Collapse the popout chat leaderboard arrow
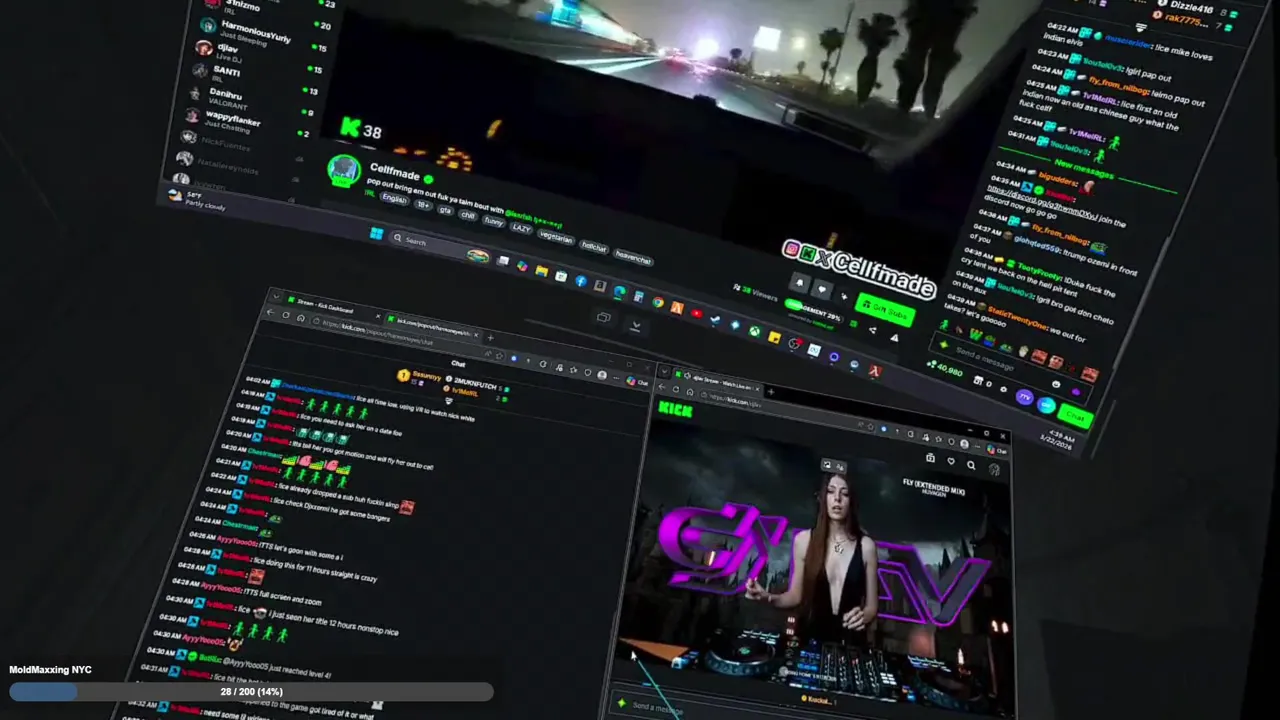 (x=449, y=399)
